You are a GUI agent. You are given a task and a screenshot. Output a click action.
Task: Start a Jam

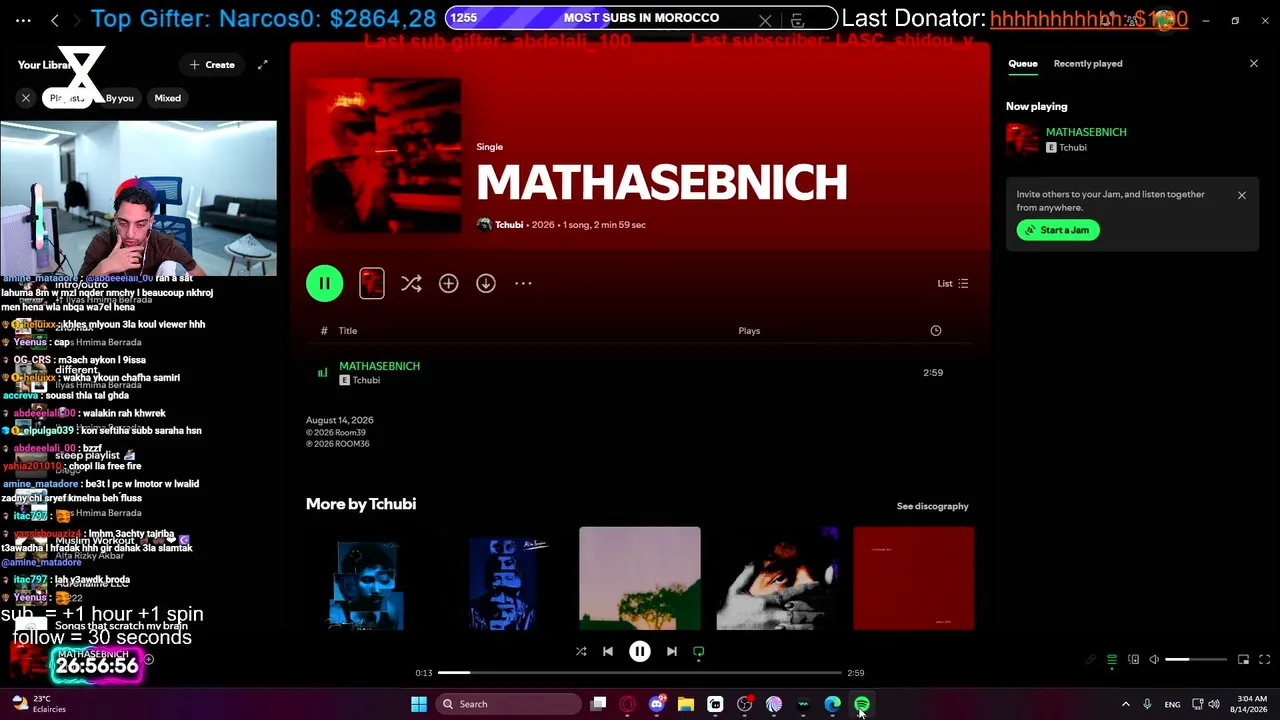(1058, 230)
